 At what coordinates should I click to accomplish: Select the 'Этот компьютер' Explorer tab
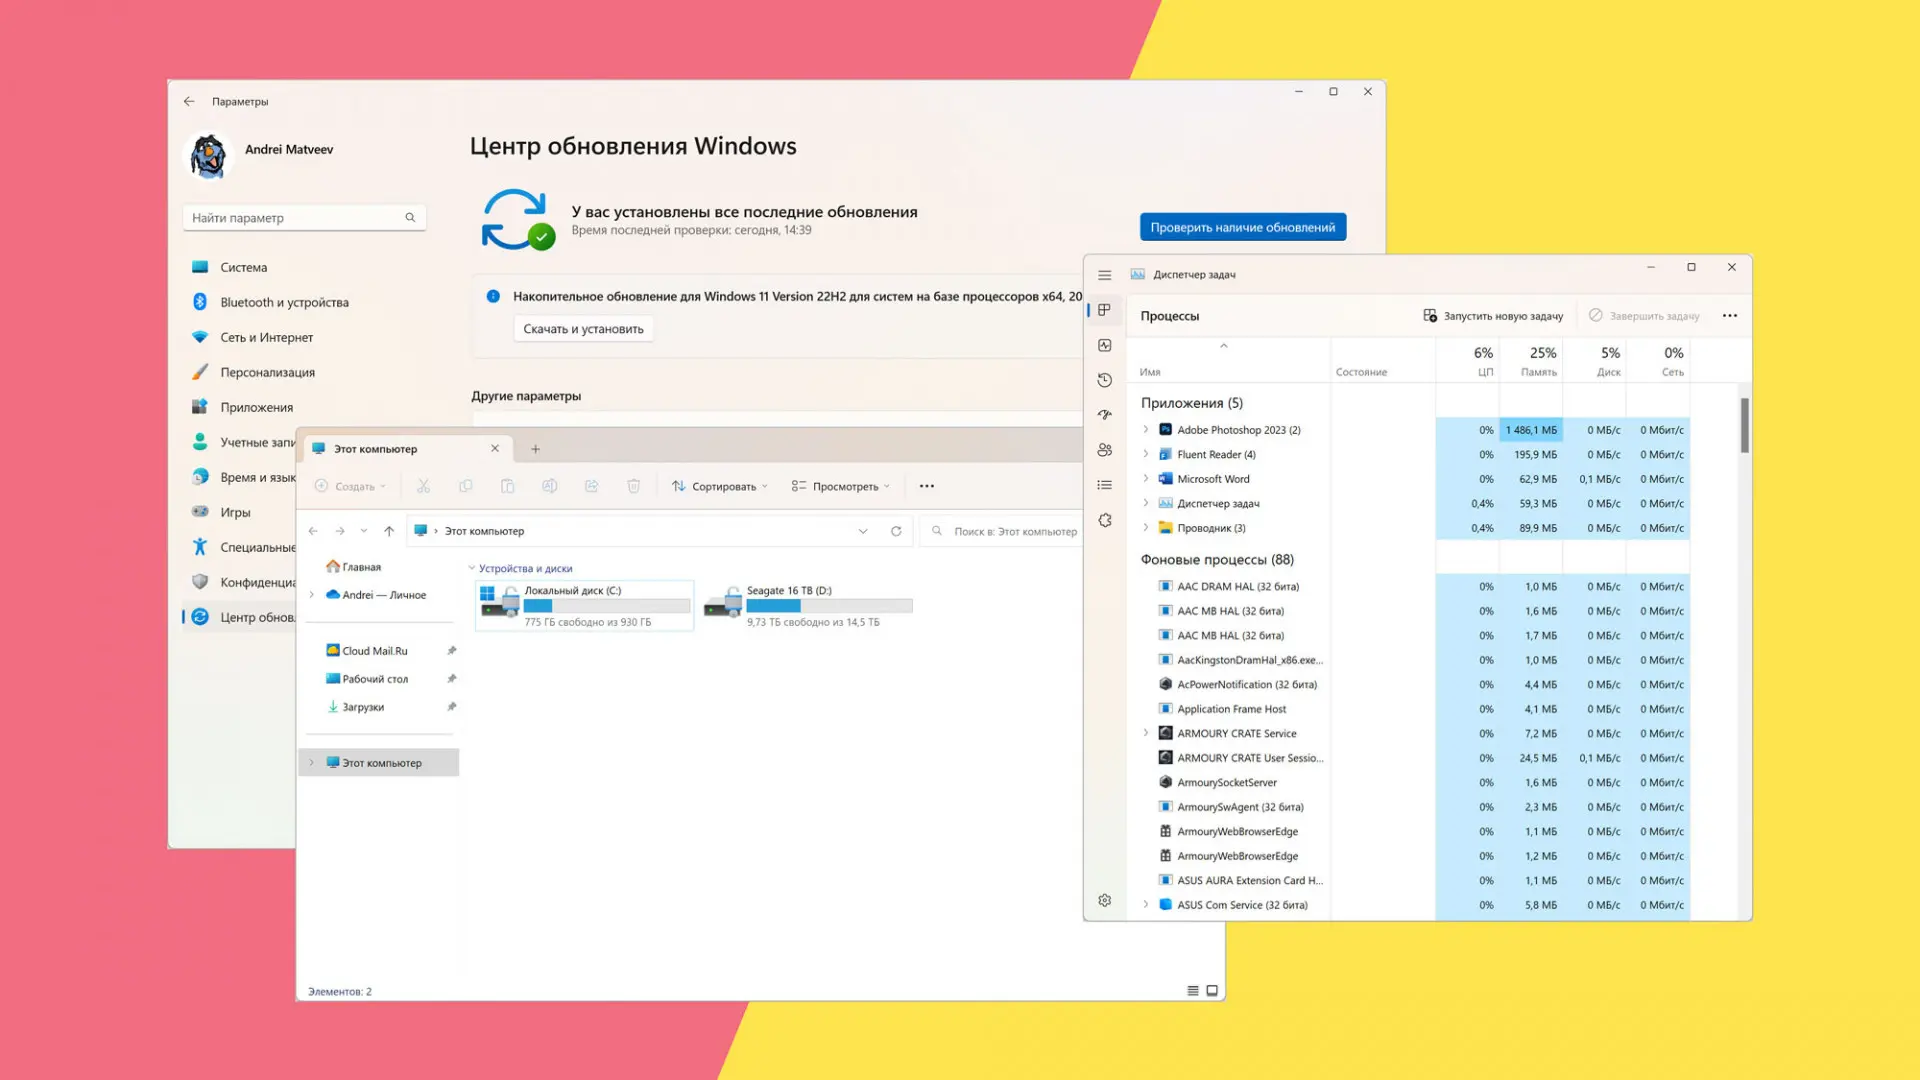(408, 449)
